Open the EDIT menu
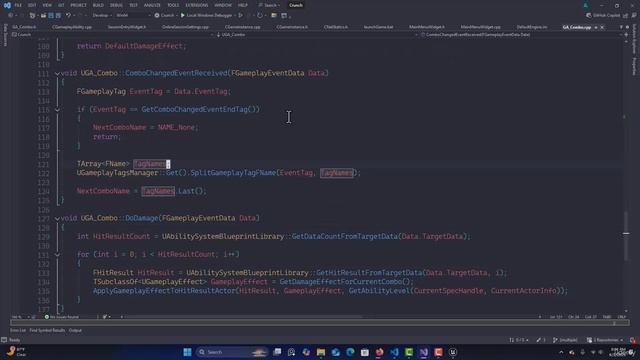The width and height of the screenshot is (640, 360). 32,5
